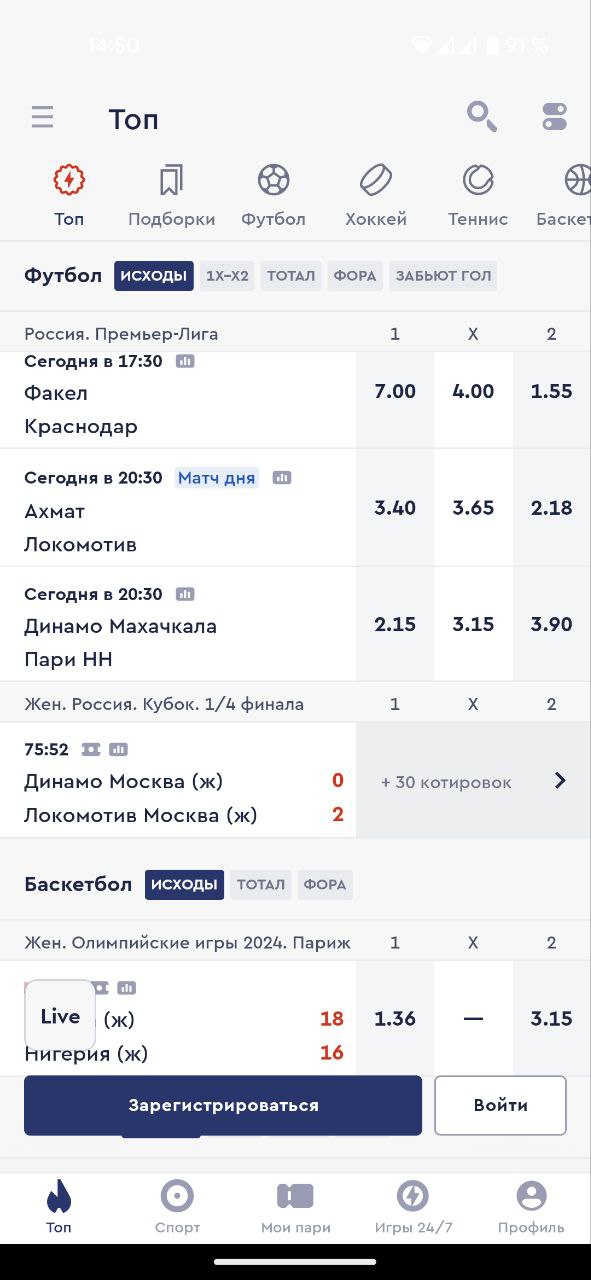591x1280 pixels.
Task: Select ЗАБЬЮТ ГОЛ filter chip
Action: 443,276
